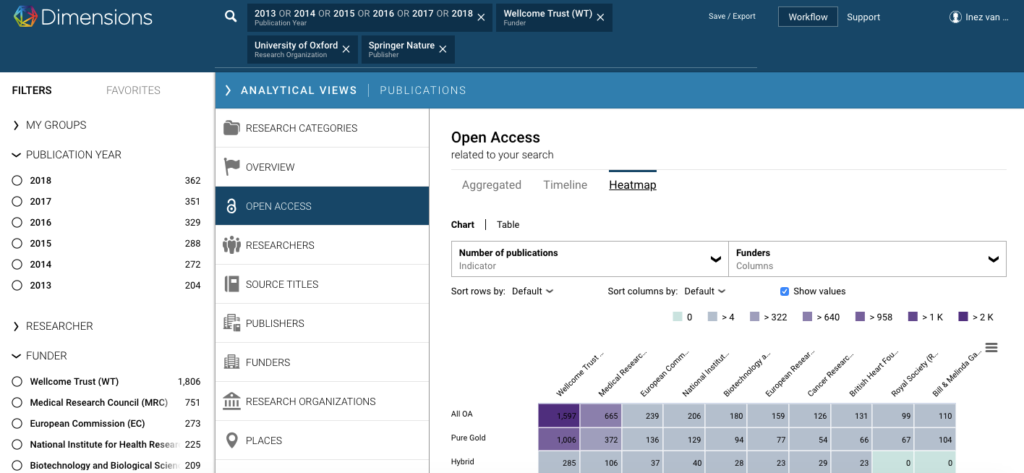The image size is (1024, 473).
Task: Click the 285 Hybrid heatmap cell
Action: click(559, 463)
